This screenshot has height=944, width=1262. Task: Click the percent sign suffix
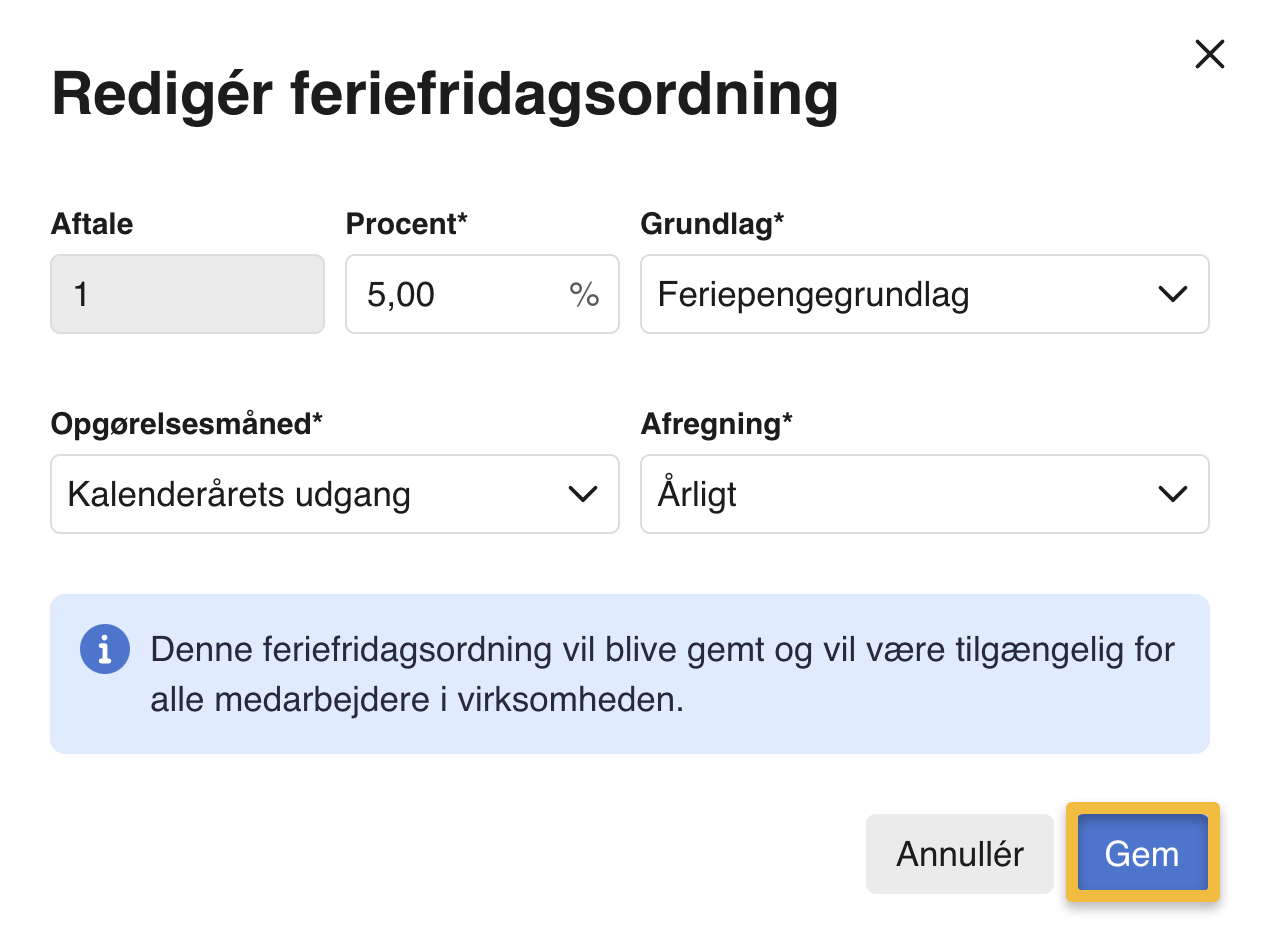(584, 294)
